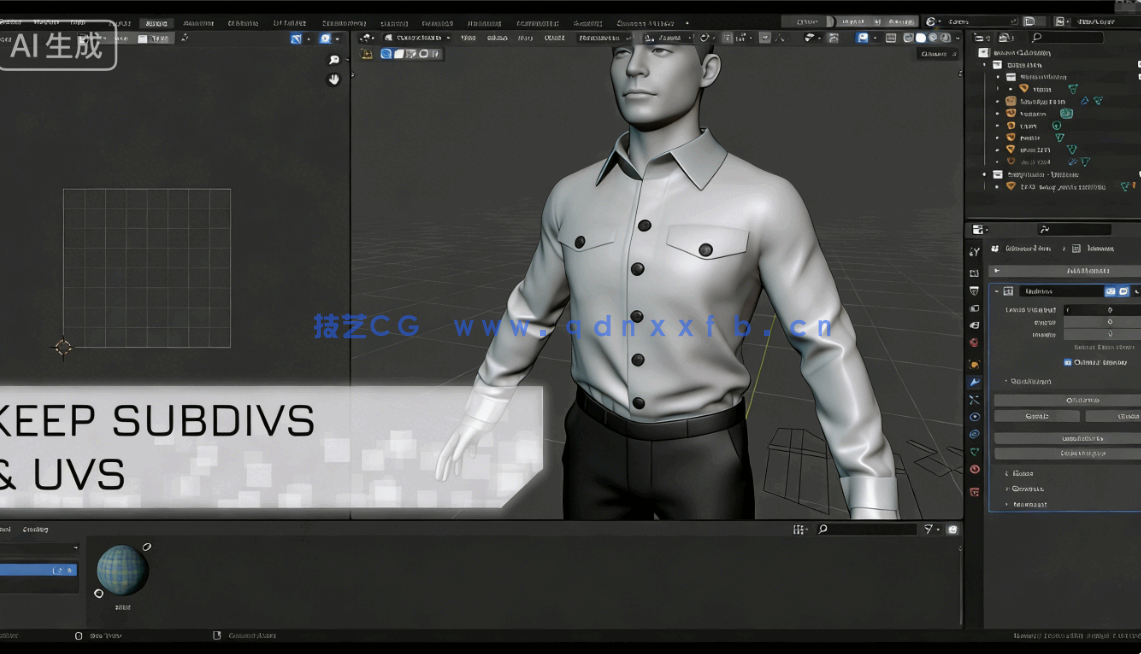
Task: Open the Object menu in viewport header
Action: coord(553,37)
